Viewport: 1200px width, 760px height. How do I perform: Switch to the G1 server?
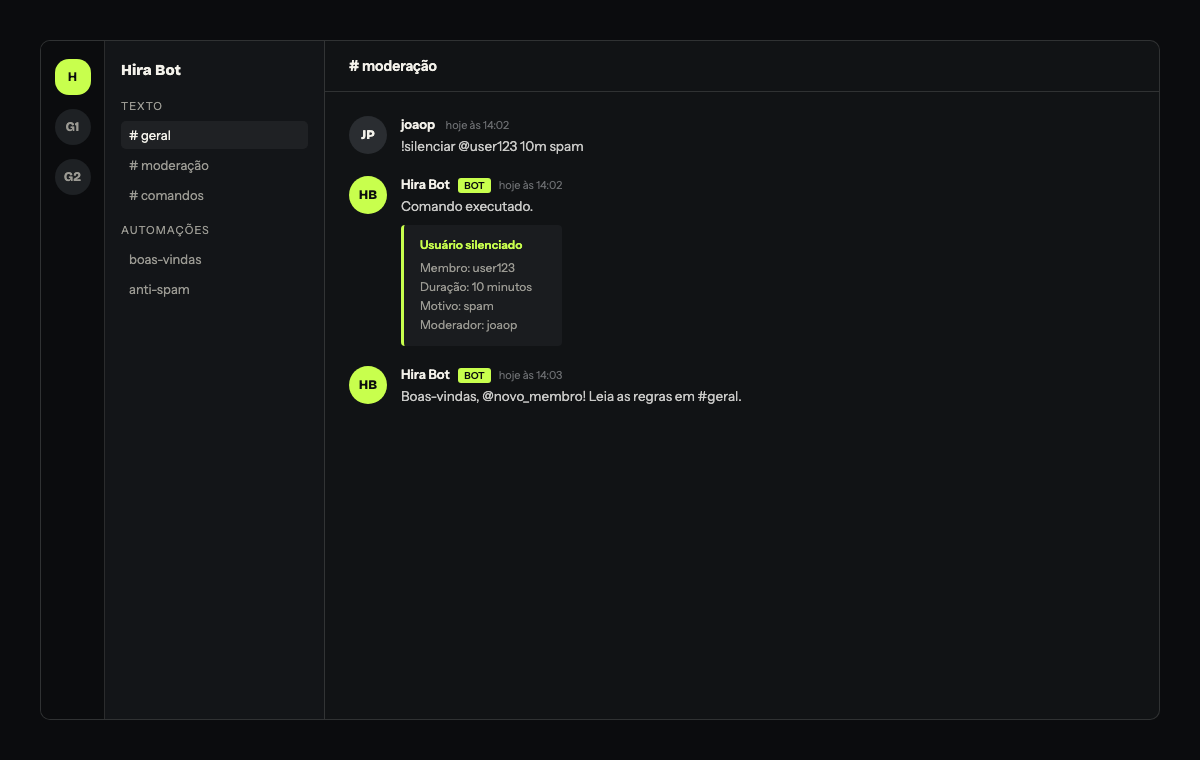coord(73,127)
